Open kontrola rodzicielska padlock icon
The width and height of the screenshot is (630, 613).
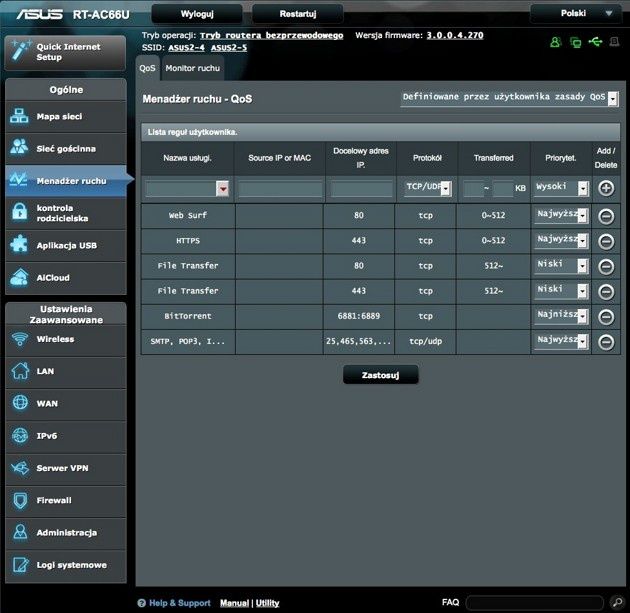pos(19,212)
